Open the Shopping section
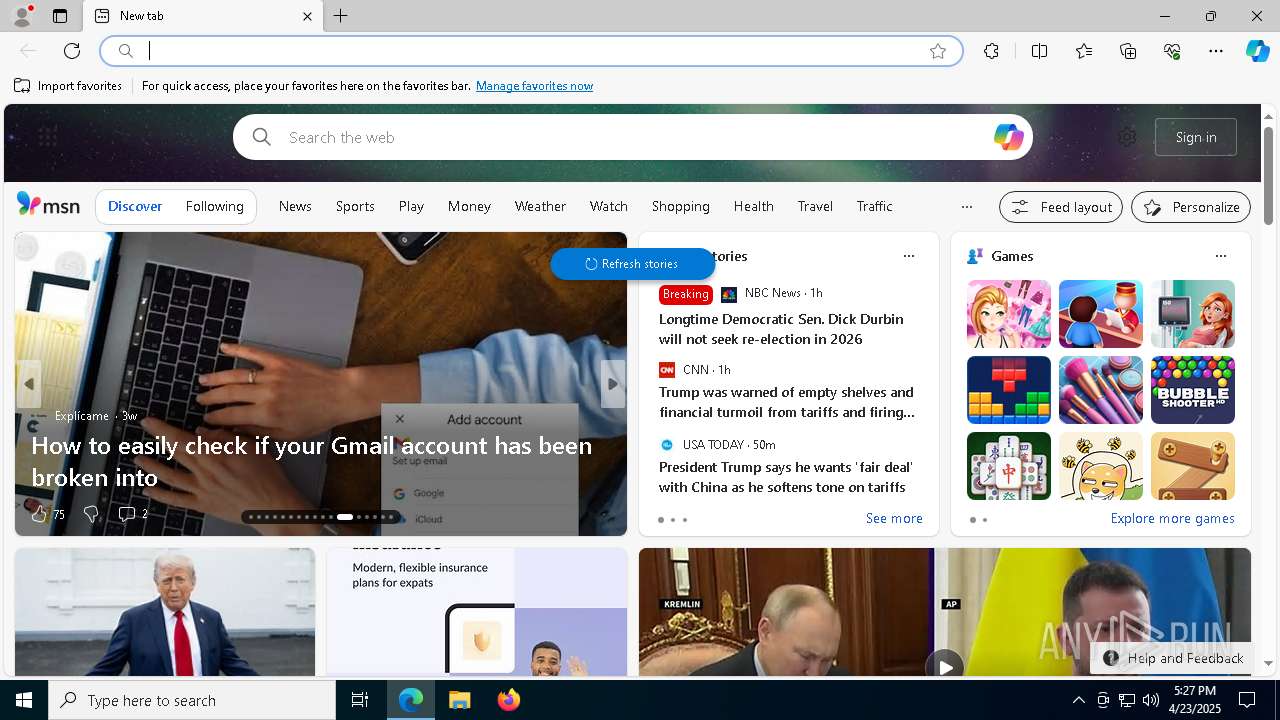 click(680, 206)
